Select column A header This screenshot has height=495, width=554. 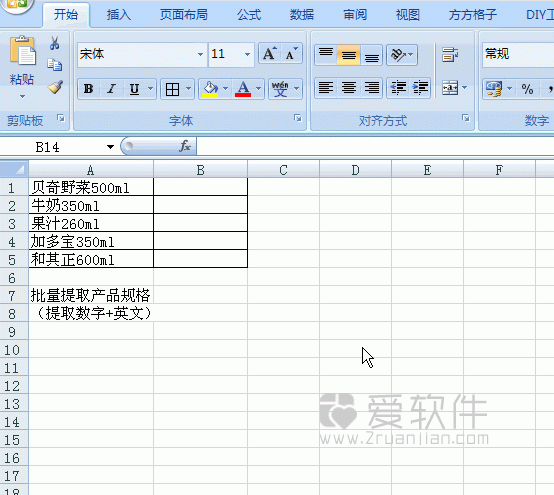[x=91, y=170]
